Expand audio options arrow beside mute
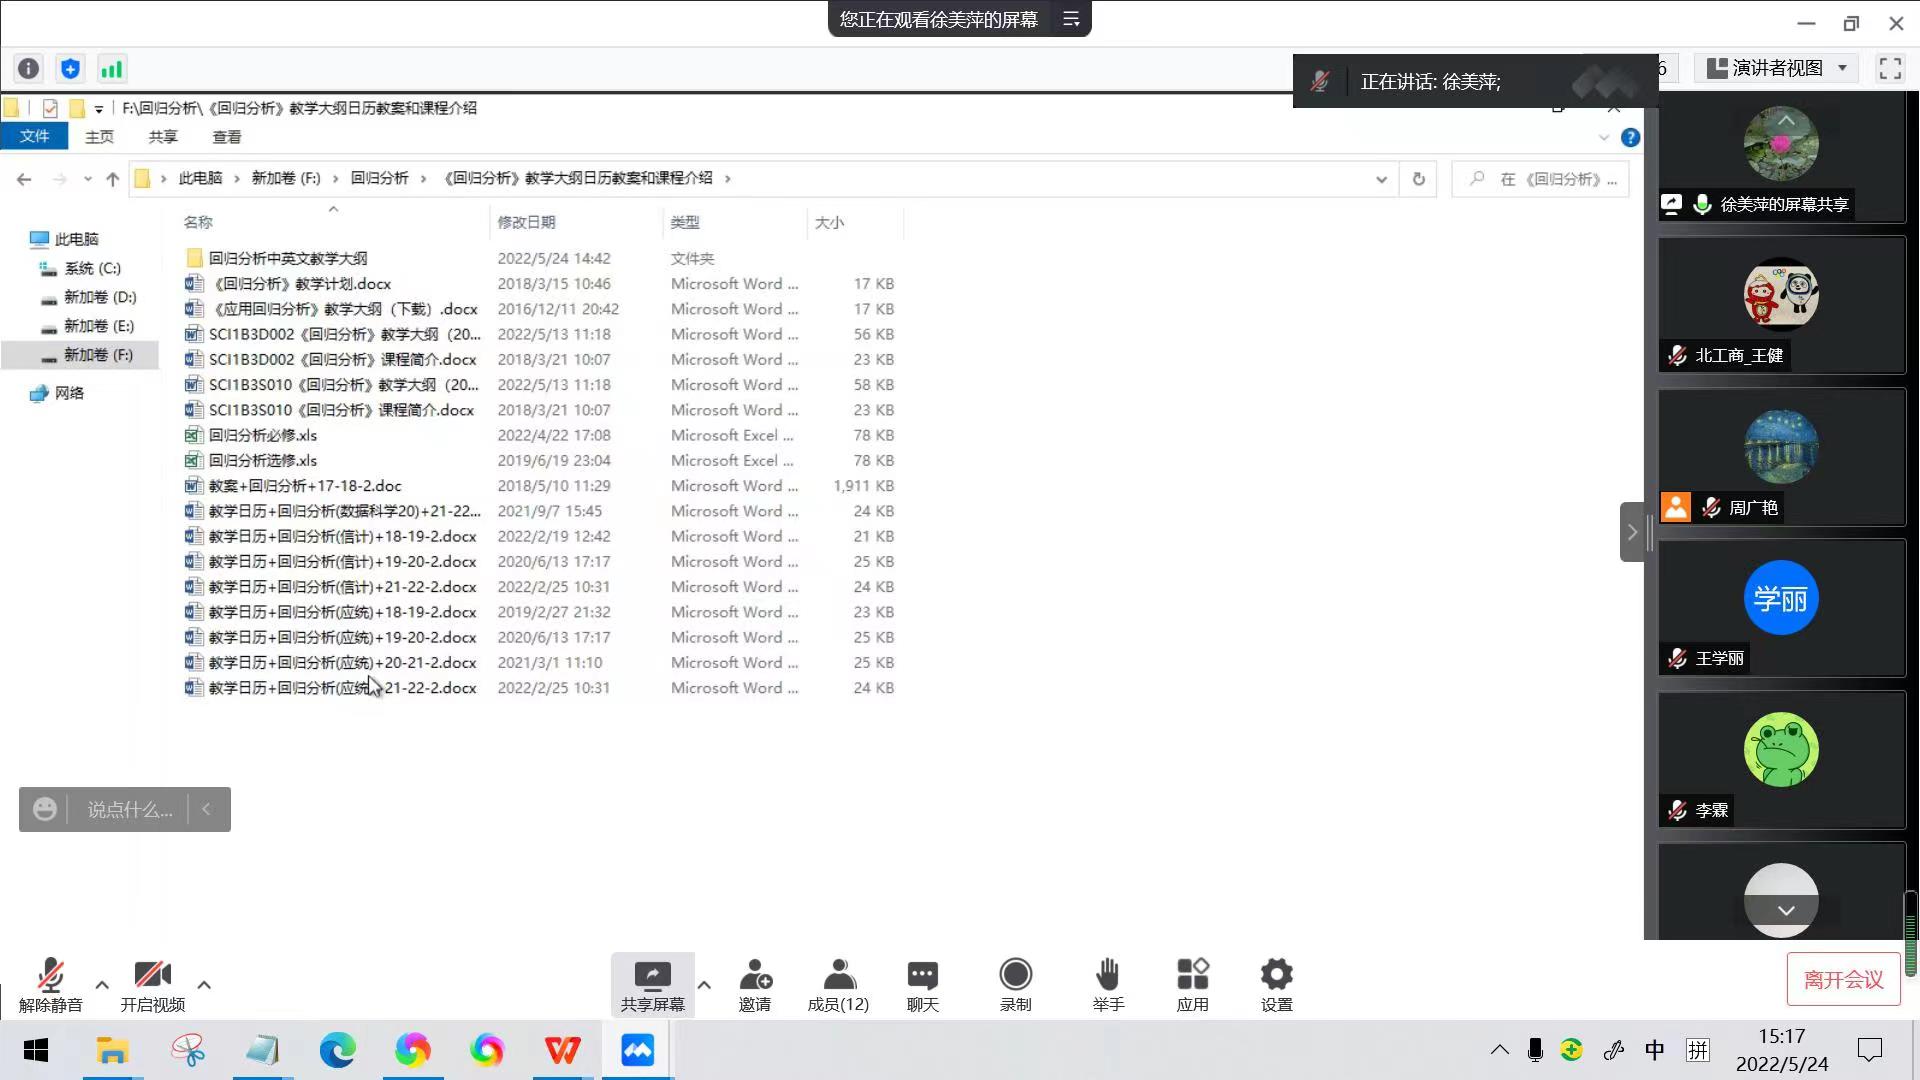 [102, 985]
